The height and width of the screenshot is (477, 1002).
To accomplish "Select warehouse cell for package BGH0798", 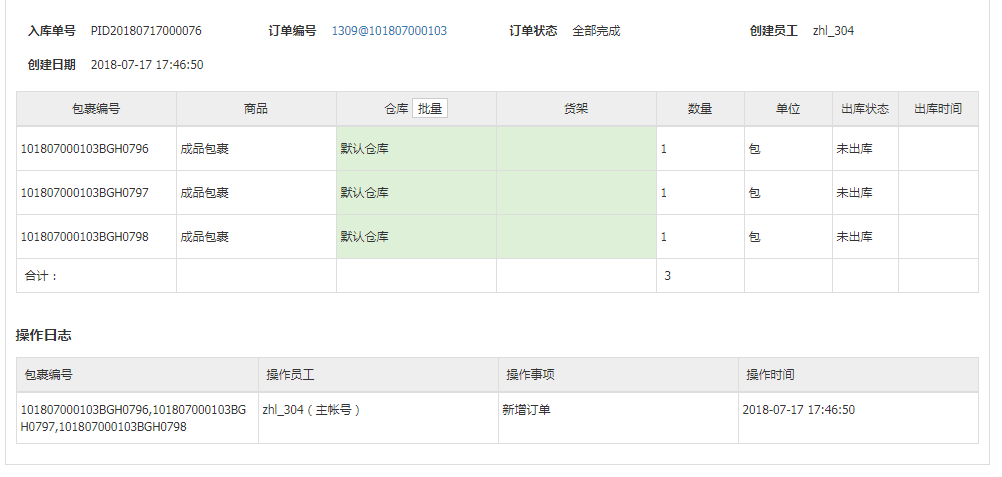I will click(x=417, y=237).
